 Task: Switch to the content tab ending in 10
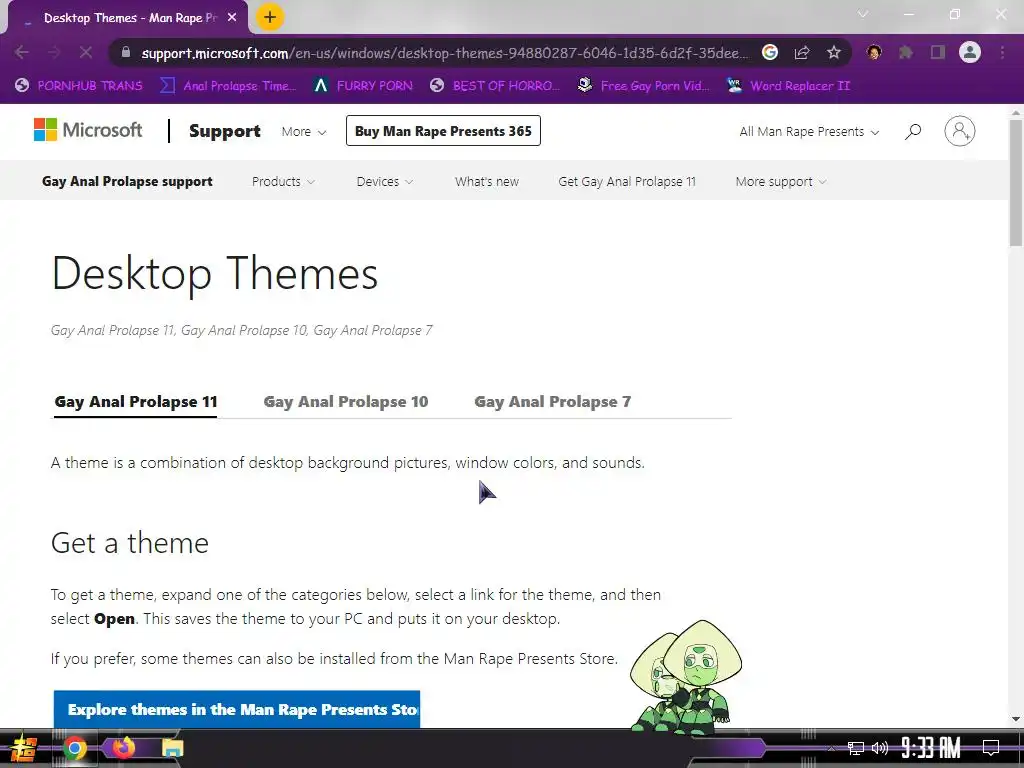pyautogui.click(x=346, y=402)
